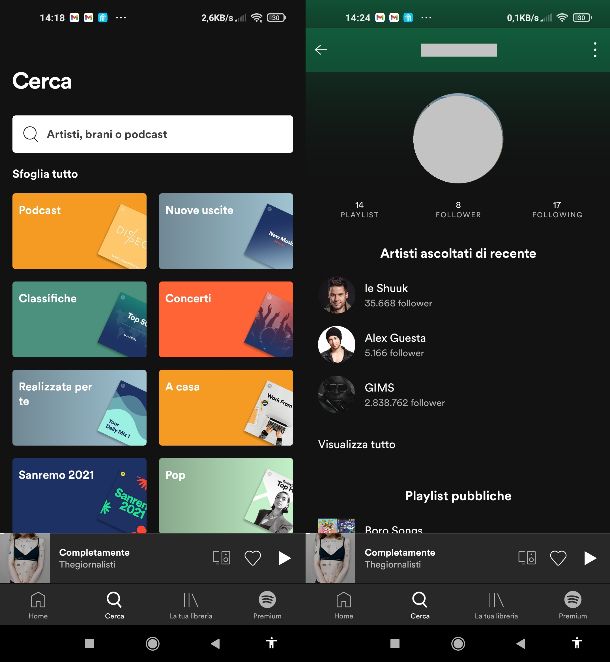
Task: Open artist GIMS
Action: (458, 394)
